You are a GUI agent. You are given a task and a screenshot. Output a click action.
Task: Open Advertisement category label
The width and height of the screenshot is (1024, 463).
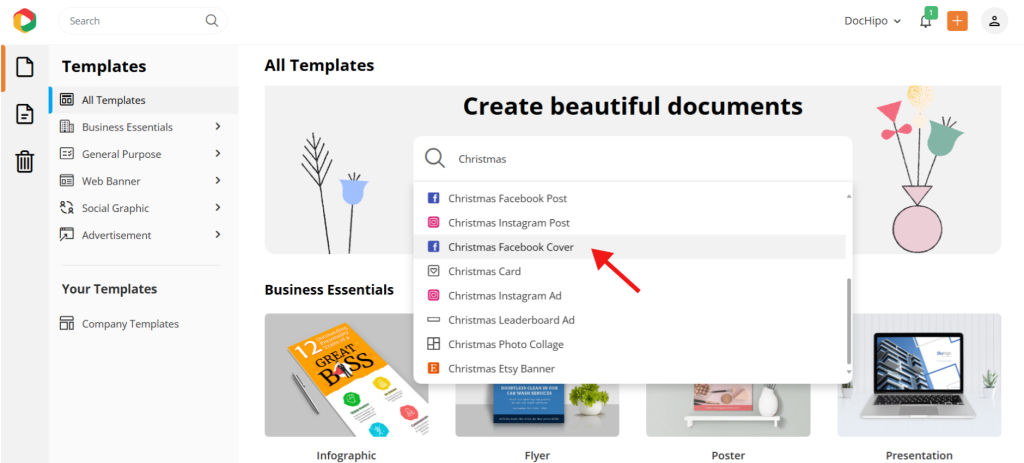(x=116, y=235)
